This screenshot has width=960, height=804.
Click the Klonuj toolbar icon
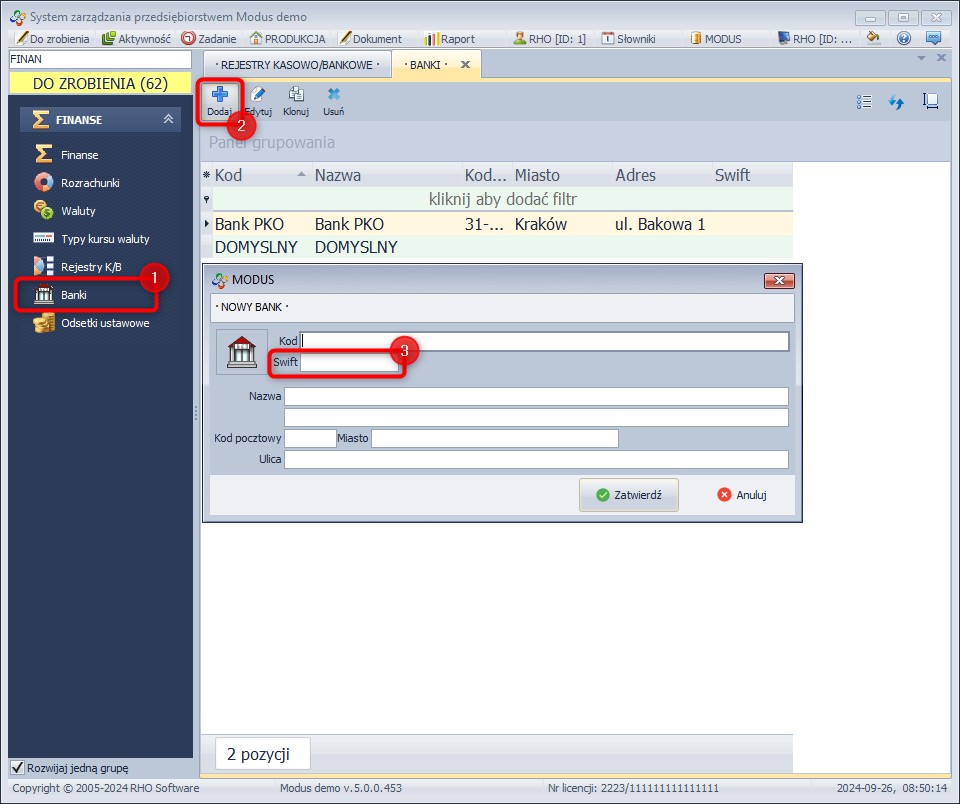click(x=296, y=96)
